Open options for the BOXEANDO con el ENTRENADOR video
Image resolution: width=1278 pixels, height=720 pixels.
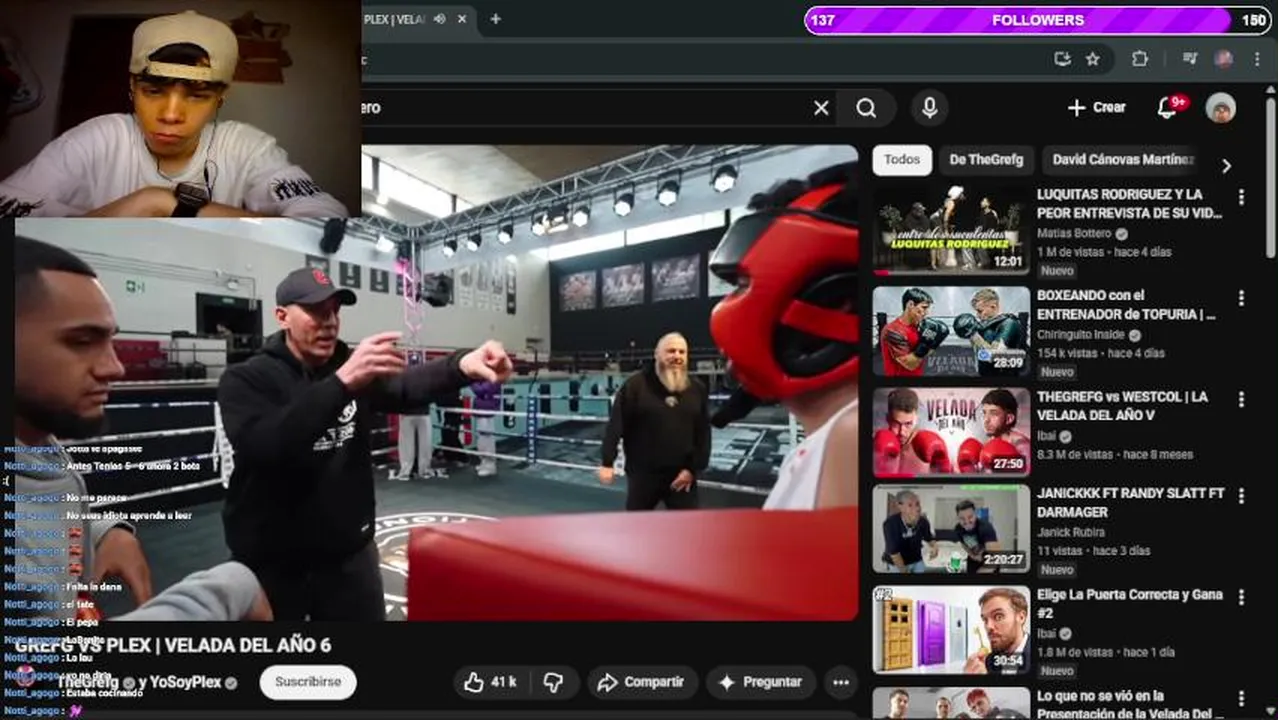coord(1241,298)
